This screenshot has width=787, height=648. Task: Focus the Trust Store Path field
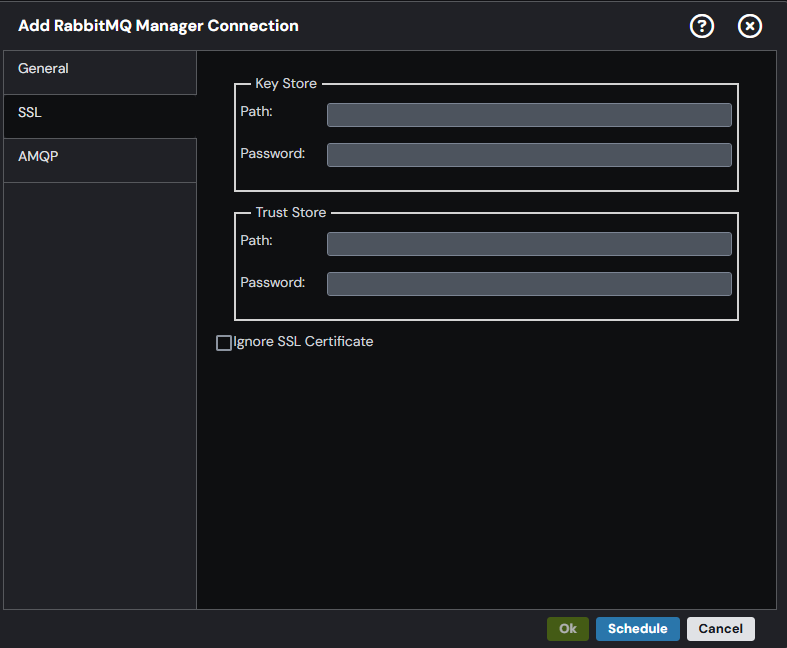[529, 244]
